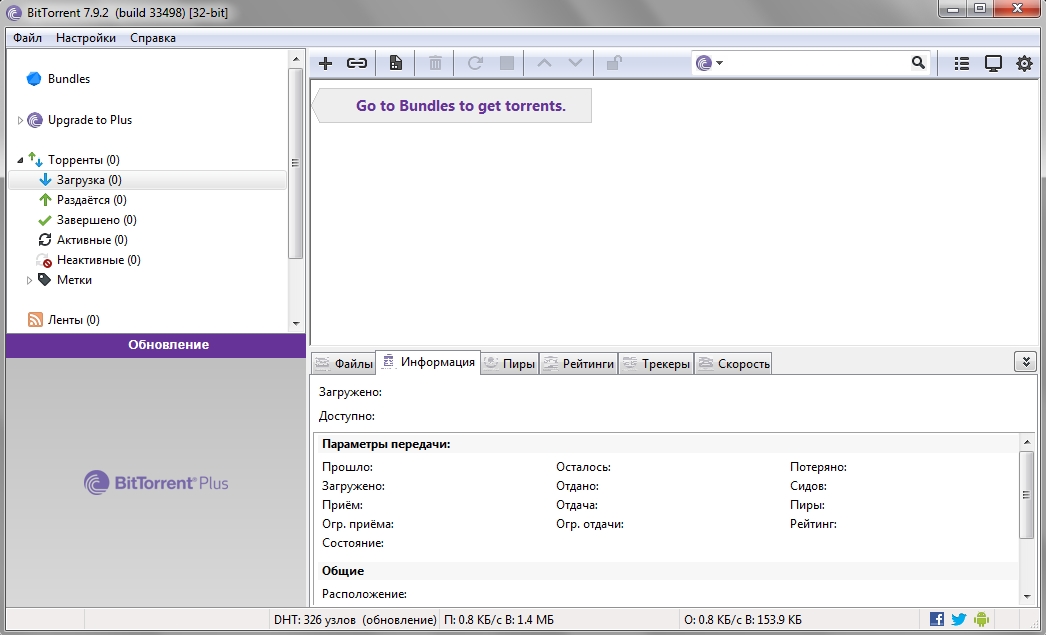Expand the Upgrade to Plus node
Viewport: 1046px width, 635px height.
pyautogui.click(x=20, y=121)
